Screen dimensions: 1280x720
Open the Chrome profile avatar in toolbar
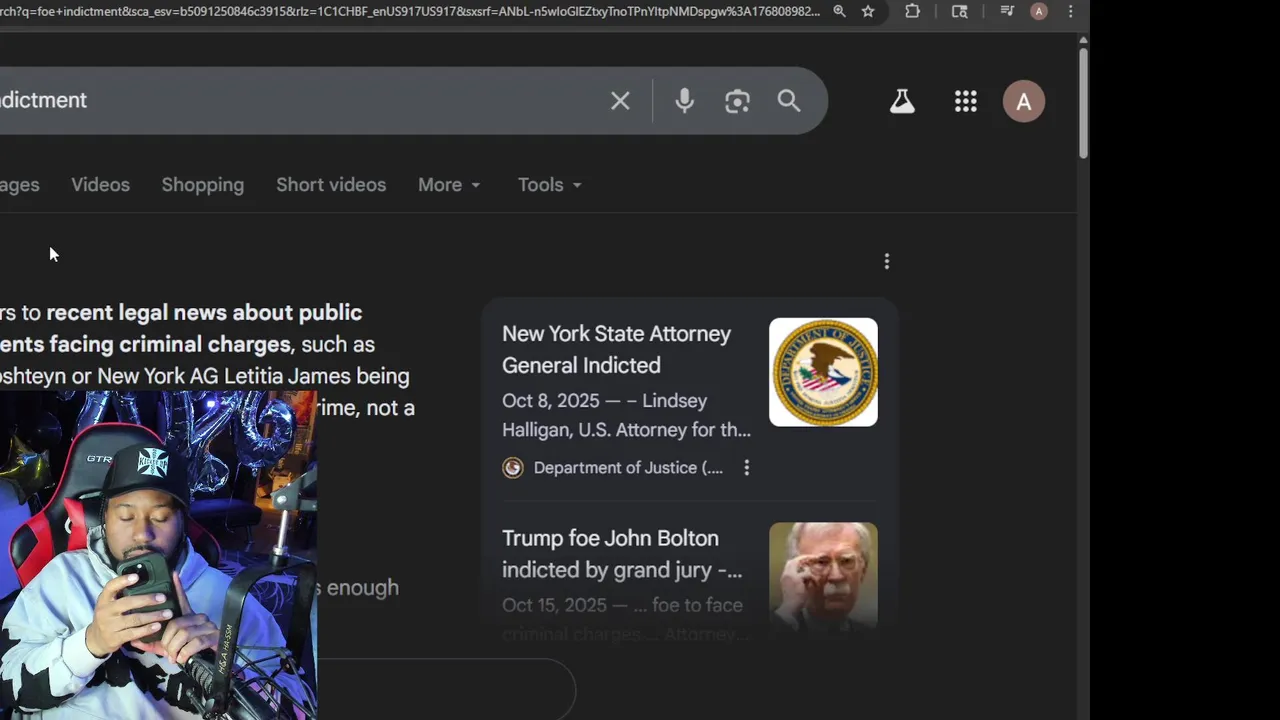click(1039, 11)
